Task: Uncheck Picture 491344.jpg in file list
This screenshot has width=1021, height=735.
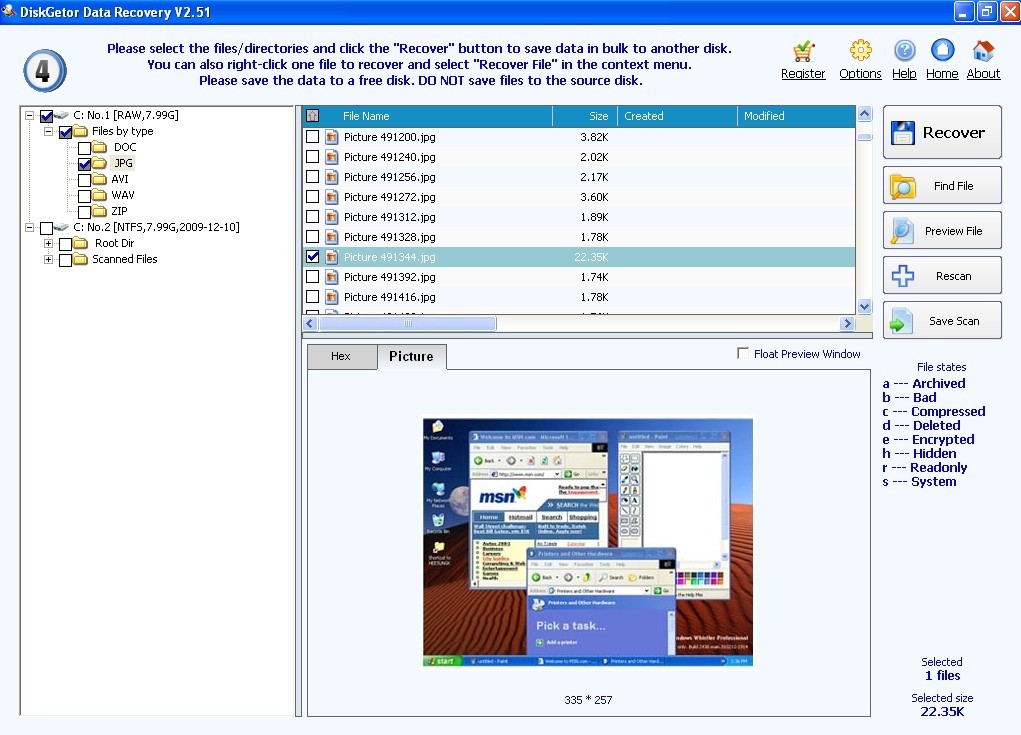Action: coord(310,256)
